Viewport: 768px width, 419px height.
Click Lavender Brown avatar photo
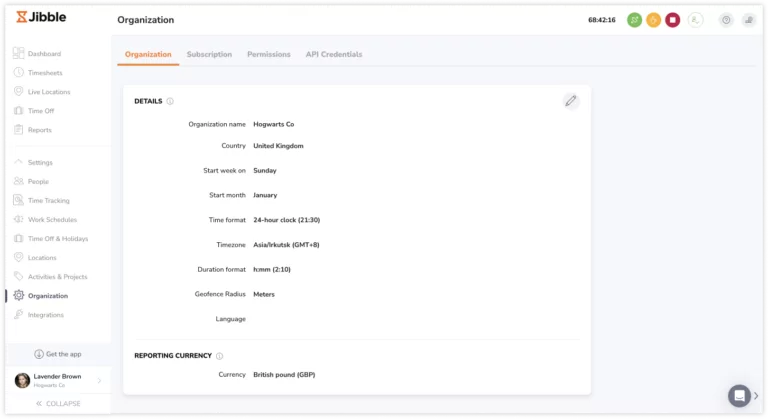point(22,380)
